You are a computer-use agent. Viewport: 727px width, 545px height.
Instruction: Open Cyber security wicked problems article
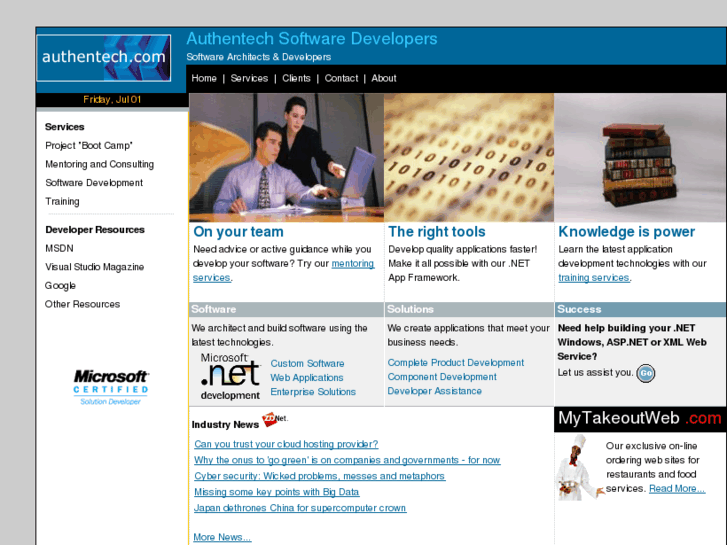coord(319,476)
